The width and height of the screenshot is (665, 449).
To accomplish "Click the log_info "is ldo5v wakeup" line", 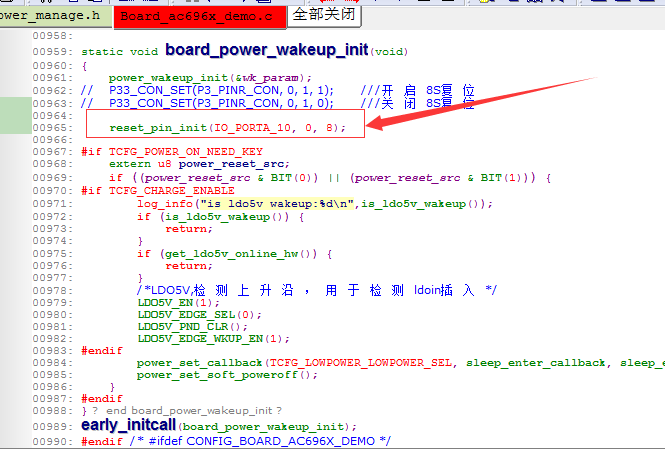I will pos(314,204).
